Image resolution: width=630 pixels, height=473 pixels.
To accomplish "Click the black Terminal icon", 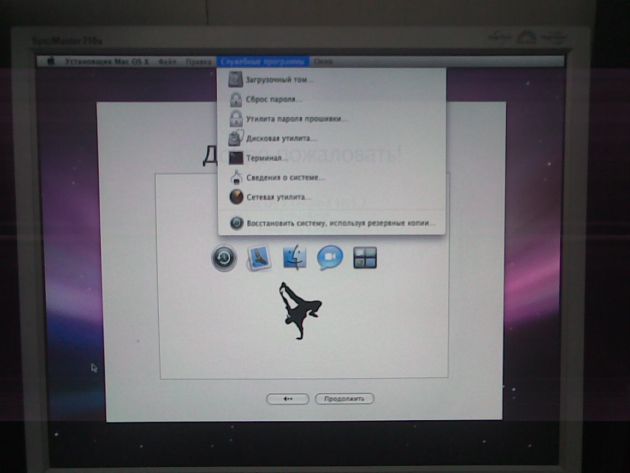I will (x=236, y=158).
